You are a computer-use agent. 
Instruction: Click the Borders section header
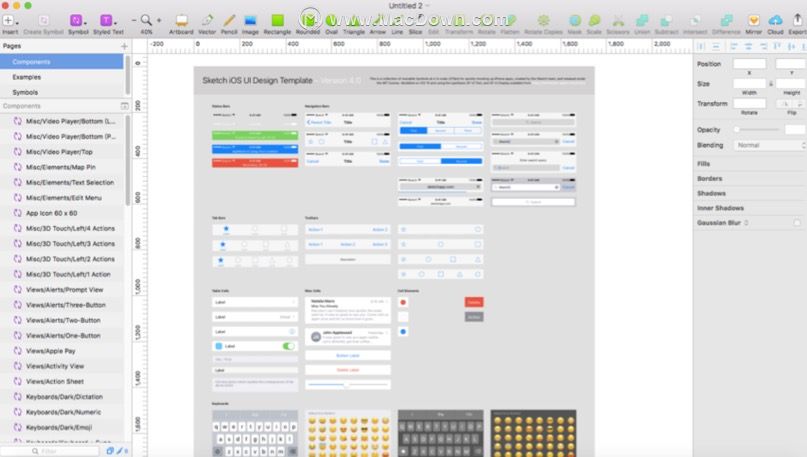tap(709, 179)
